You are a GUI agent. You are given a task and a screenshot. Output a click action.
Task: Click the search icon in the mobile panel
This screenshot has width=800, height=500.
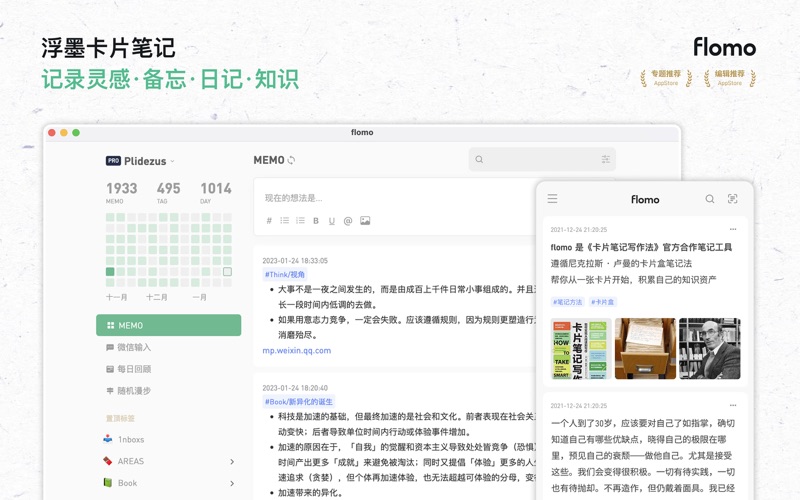click(x=710, y=198)
